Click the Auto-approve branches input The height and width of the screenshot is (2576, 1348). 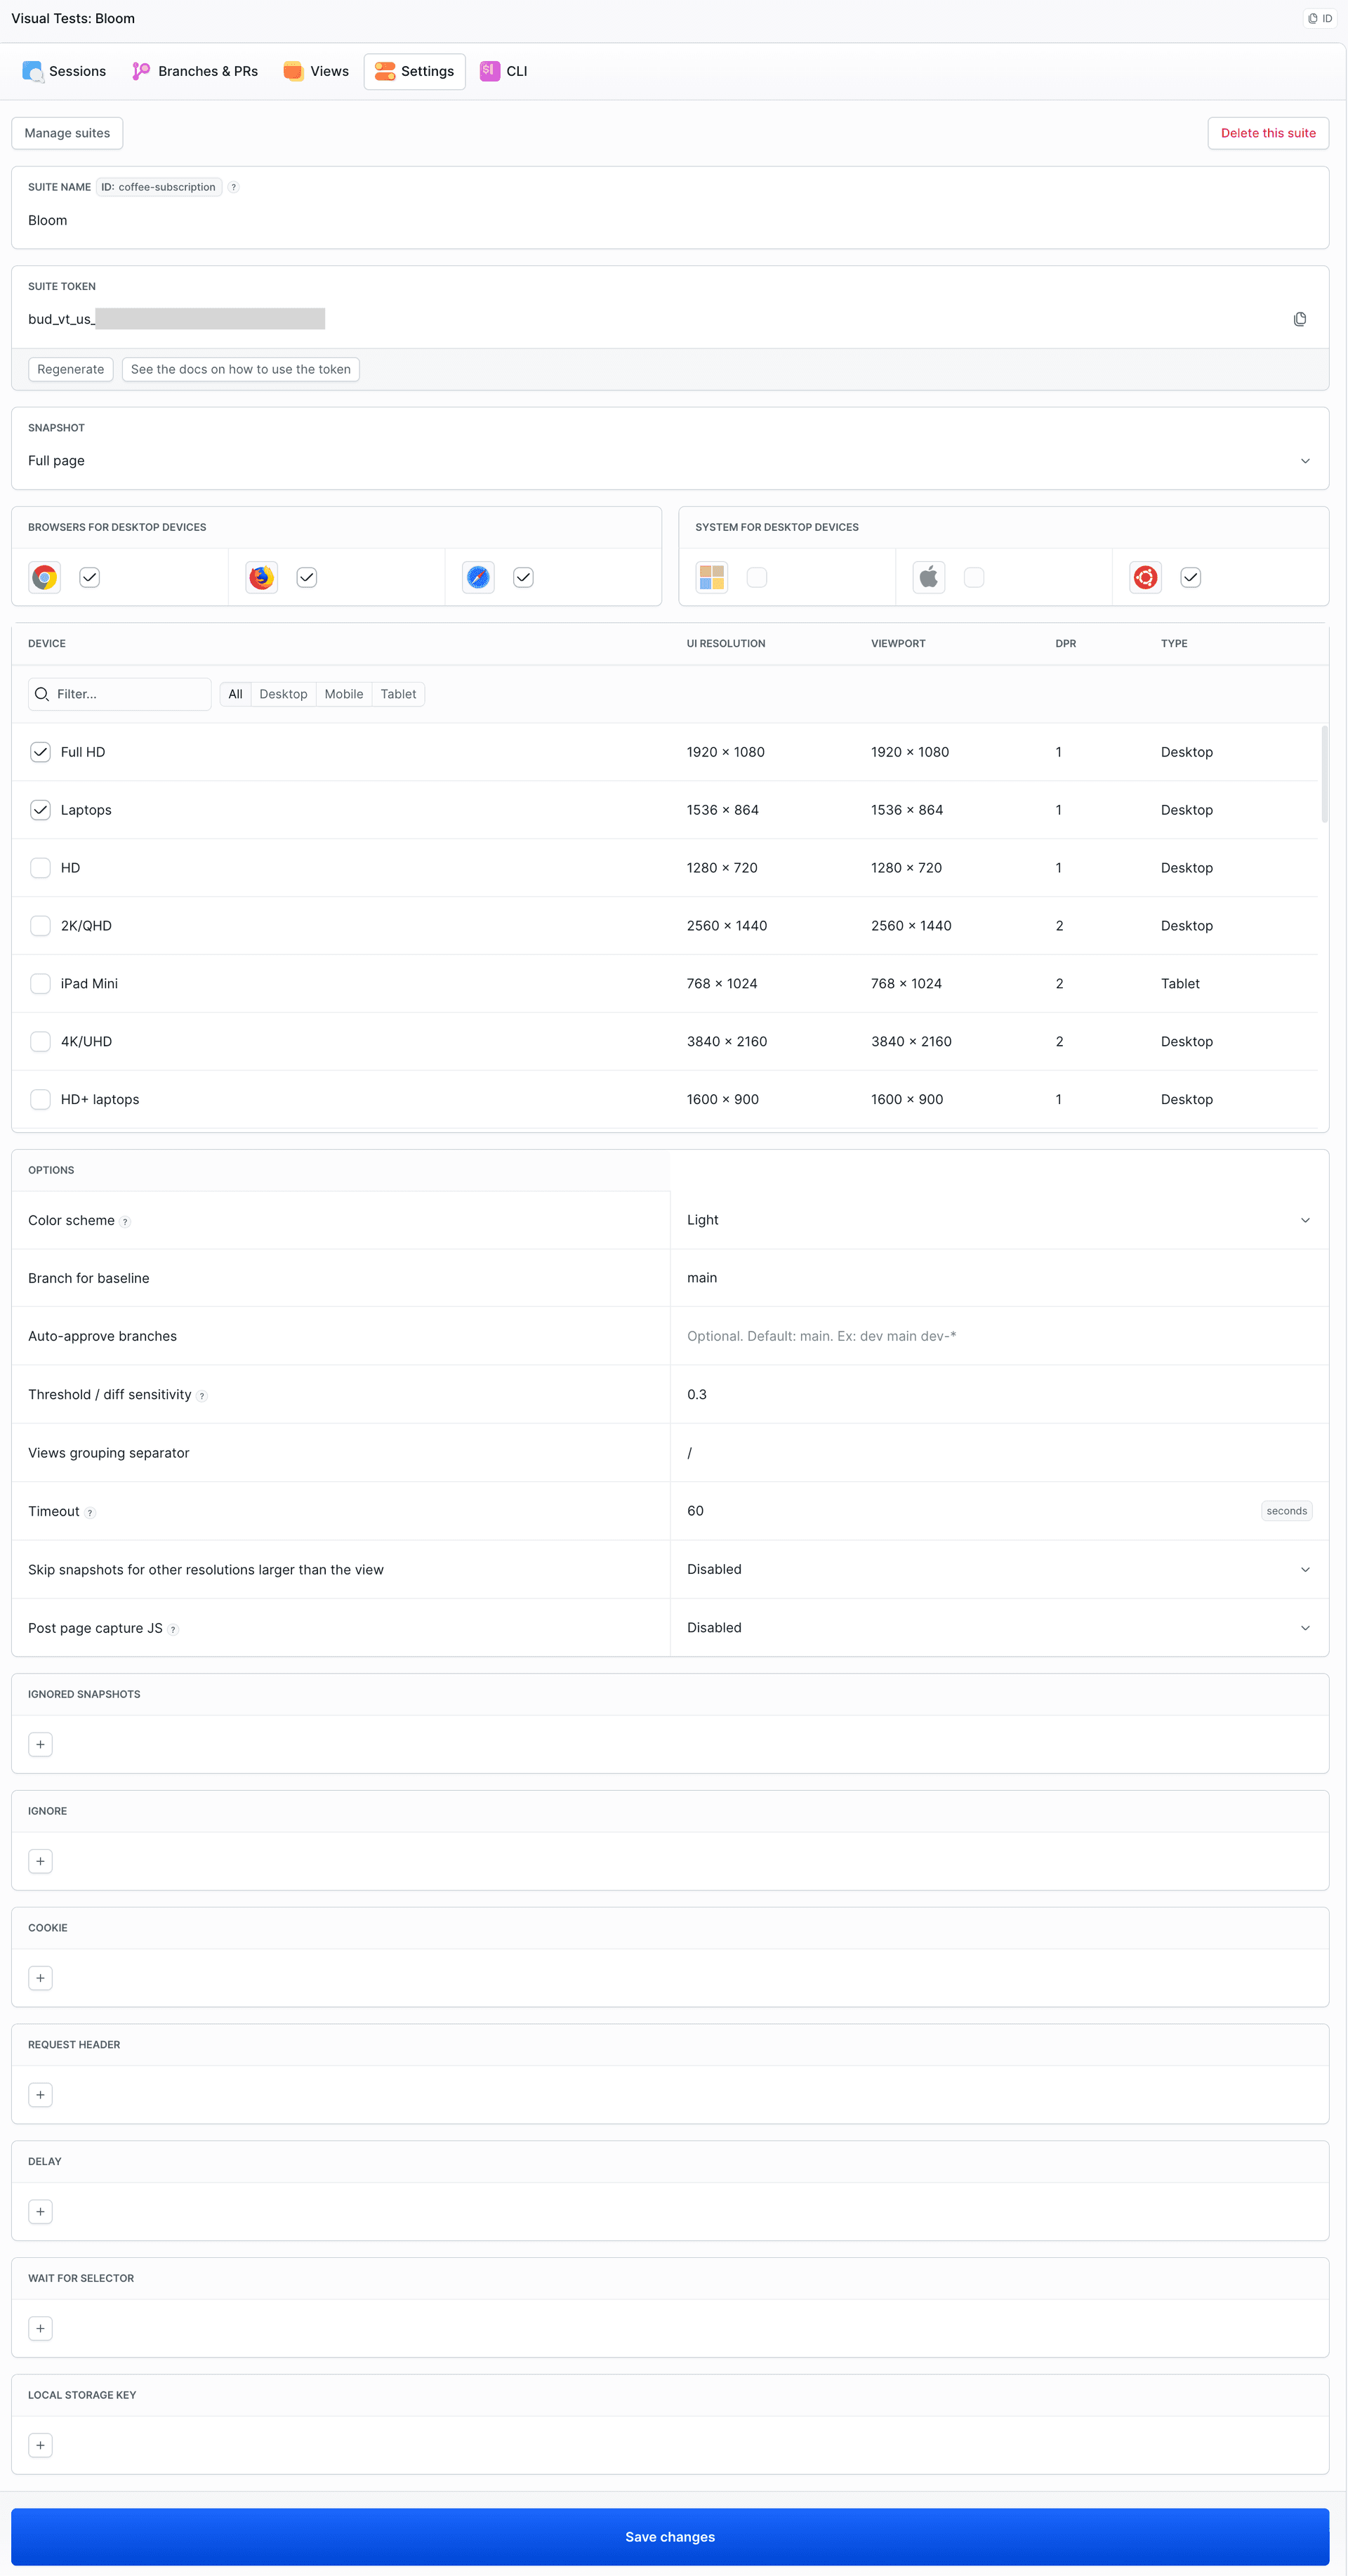point(999,1336)
